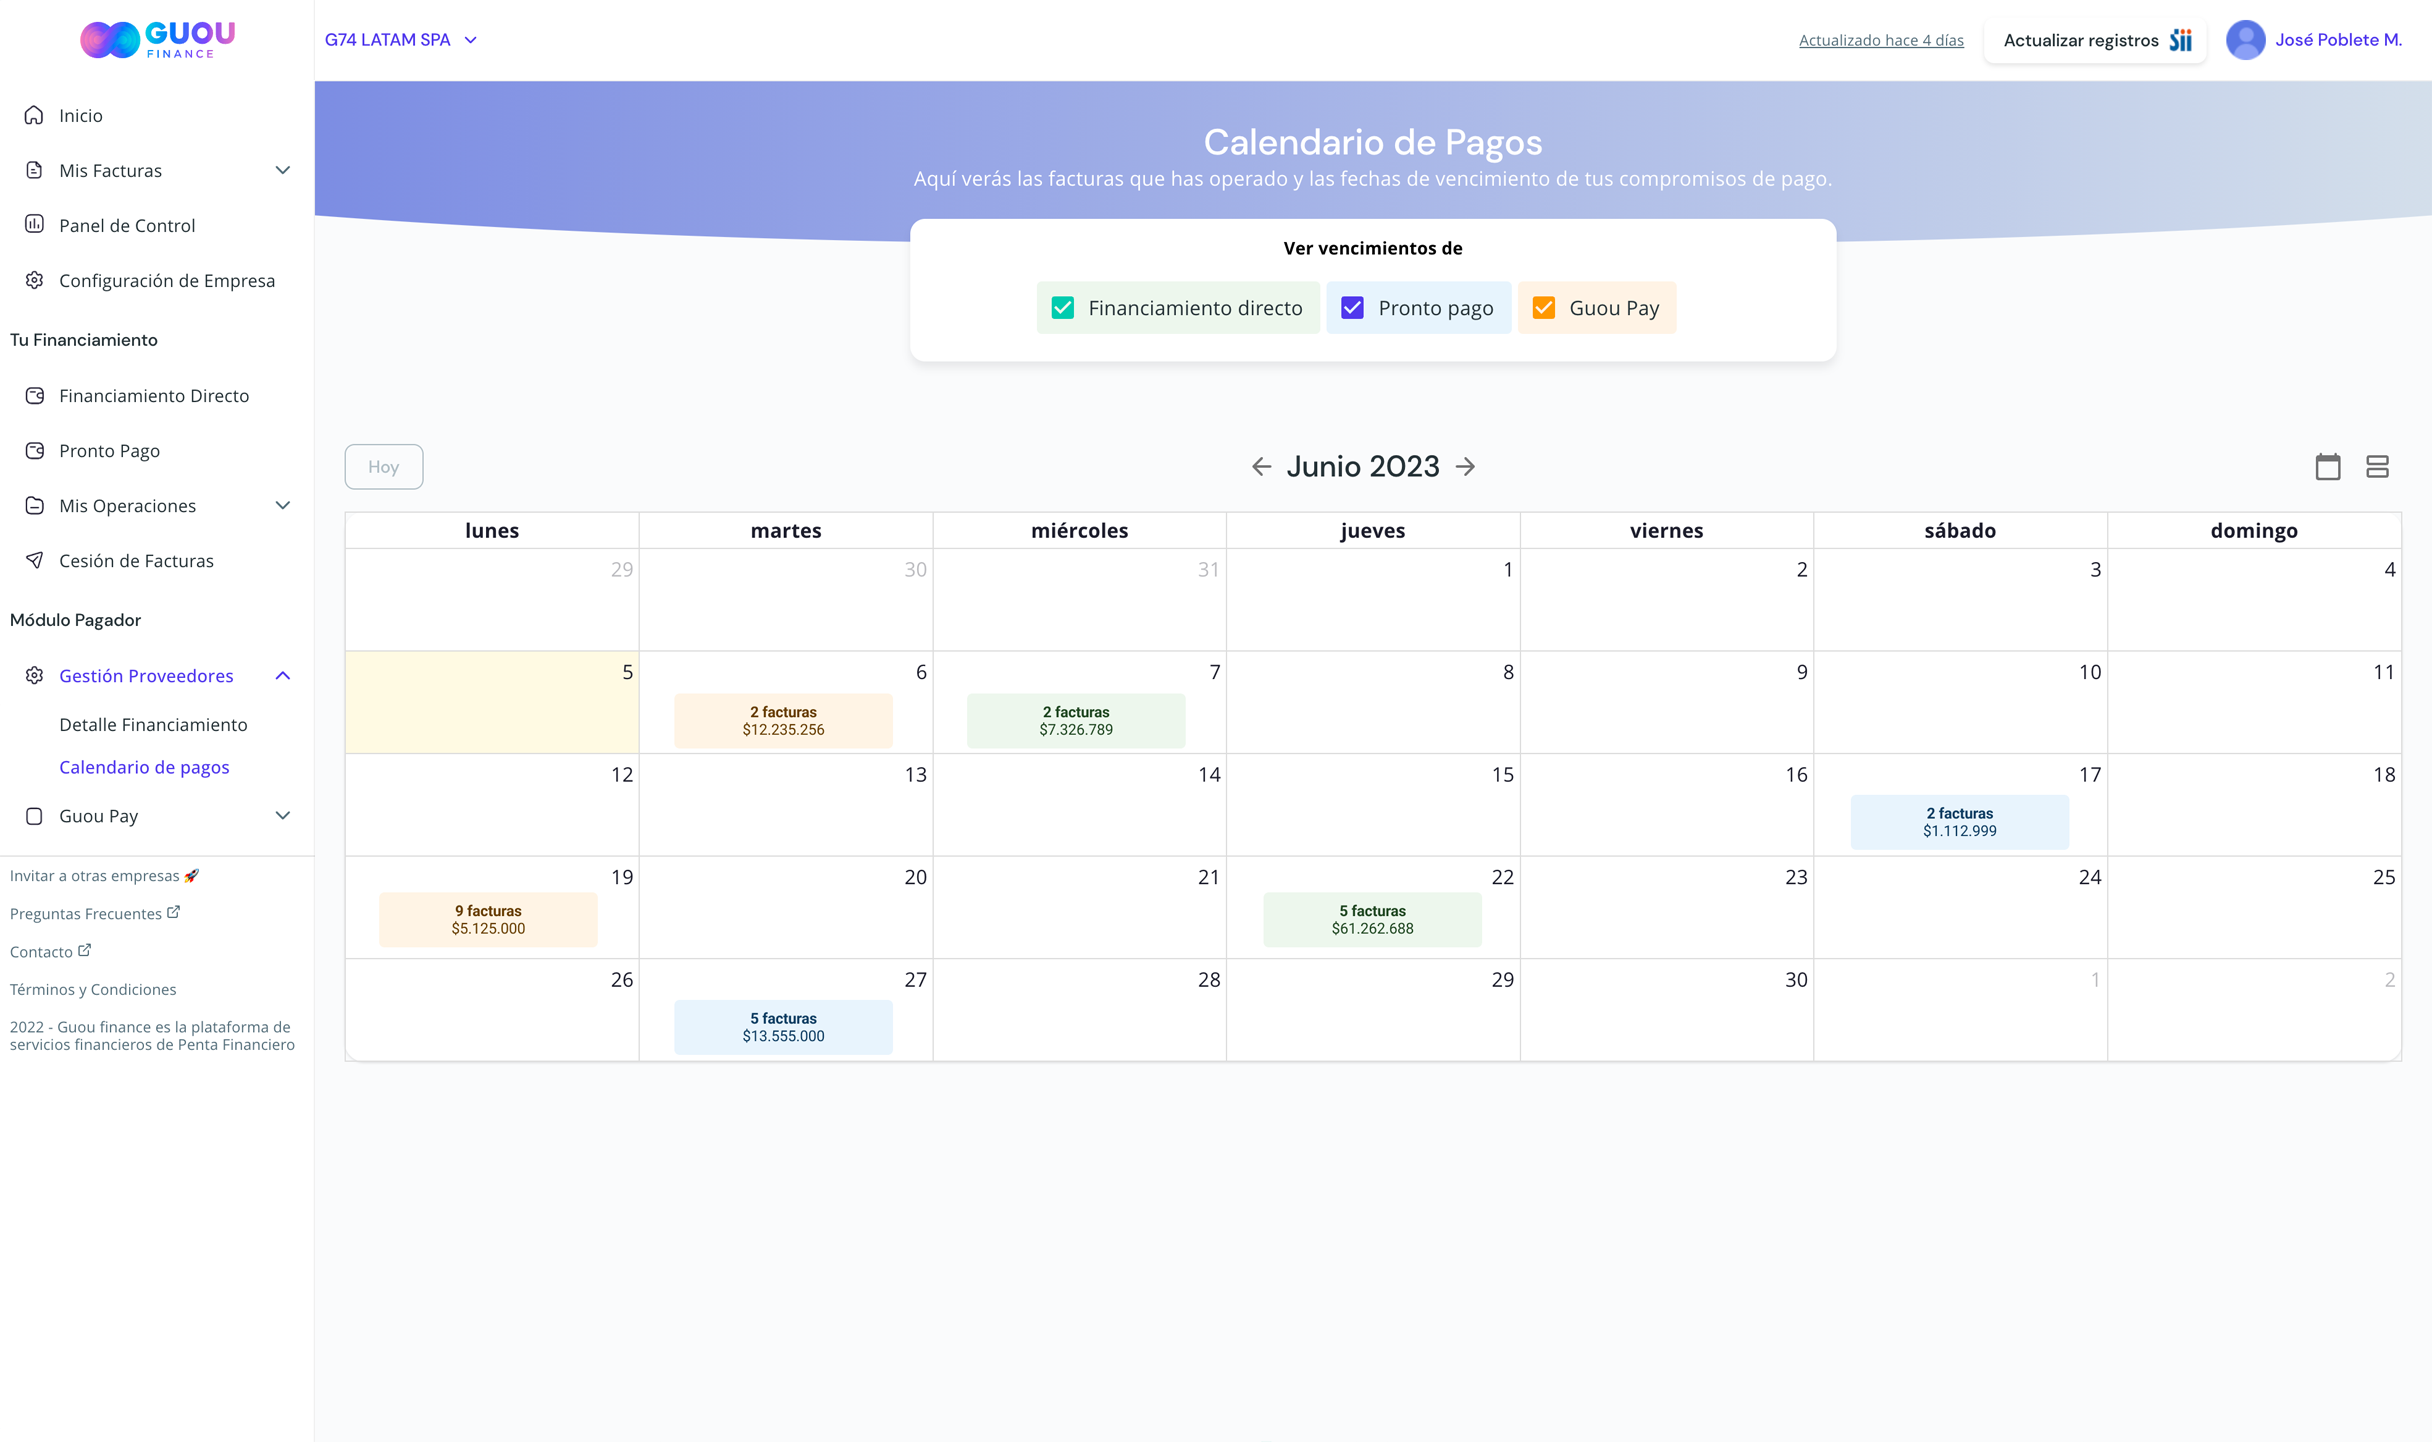This screenshot has height=1442, width=2432.
Task: Click the Hoy button
Action: pos(384,467)
